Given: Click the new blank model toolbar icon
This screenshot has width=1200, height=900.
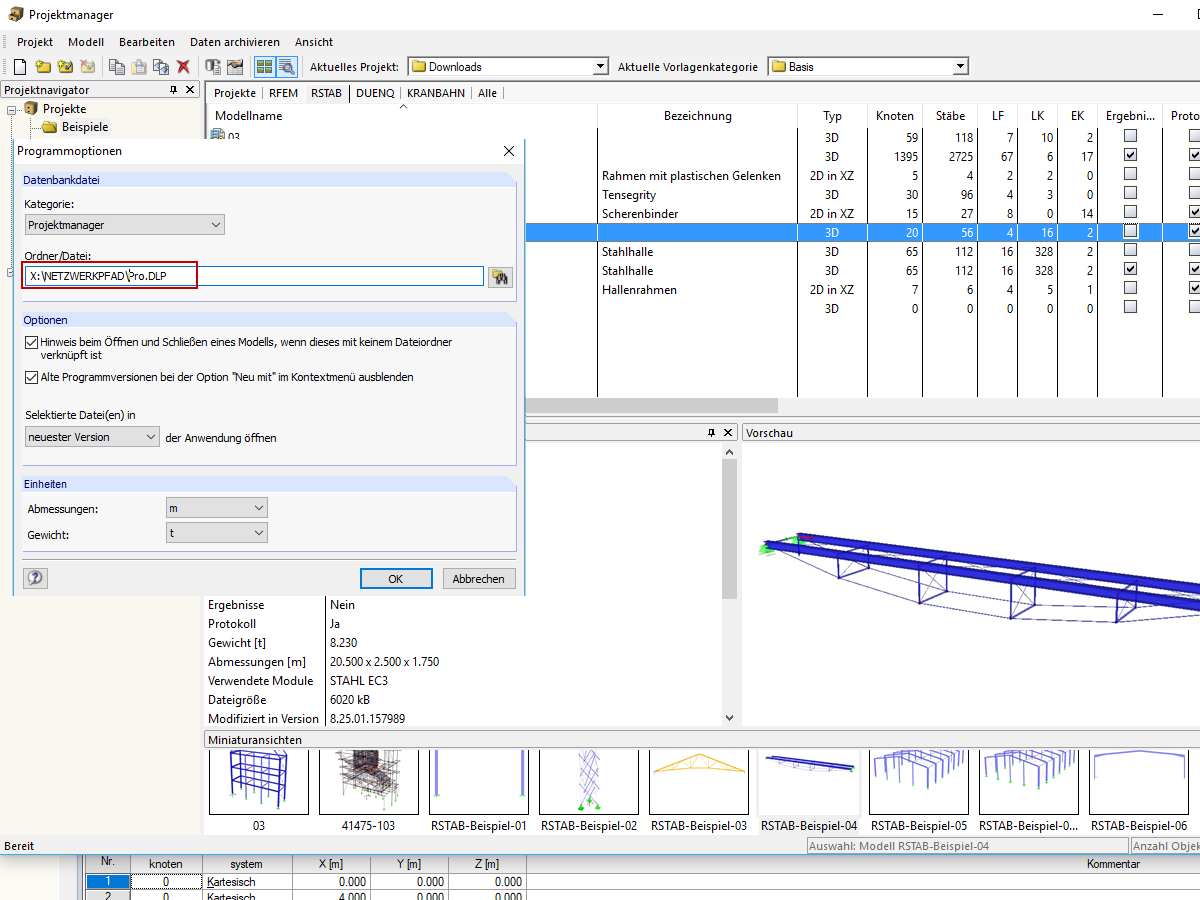Looking at the screenshot, I should [20, 67].
